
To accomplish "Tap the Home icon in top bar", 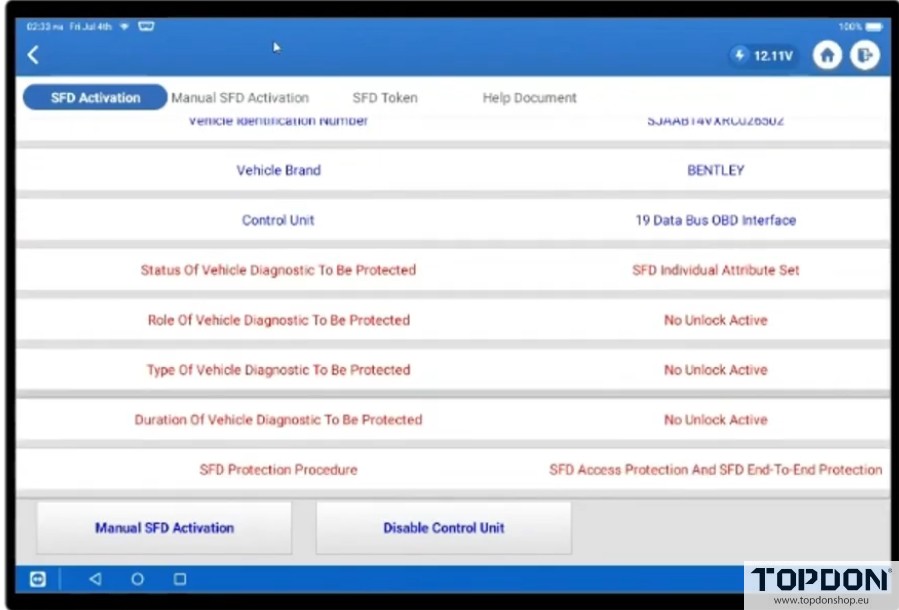I will point(828,55).
